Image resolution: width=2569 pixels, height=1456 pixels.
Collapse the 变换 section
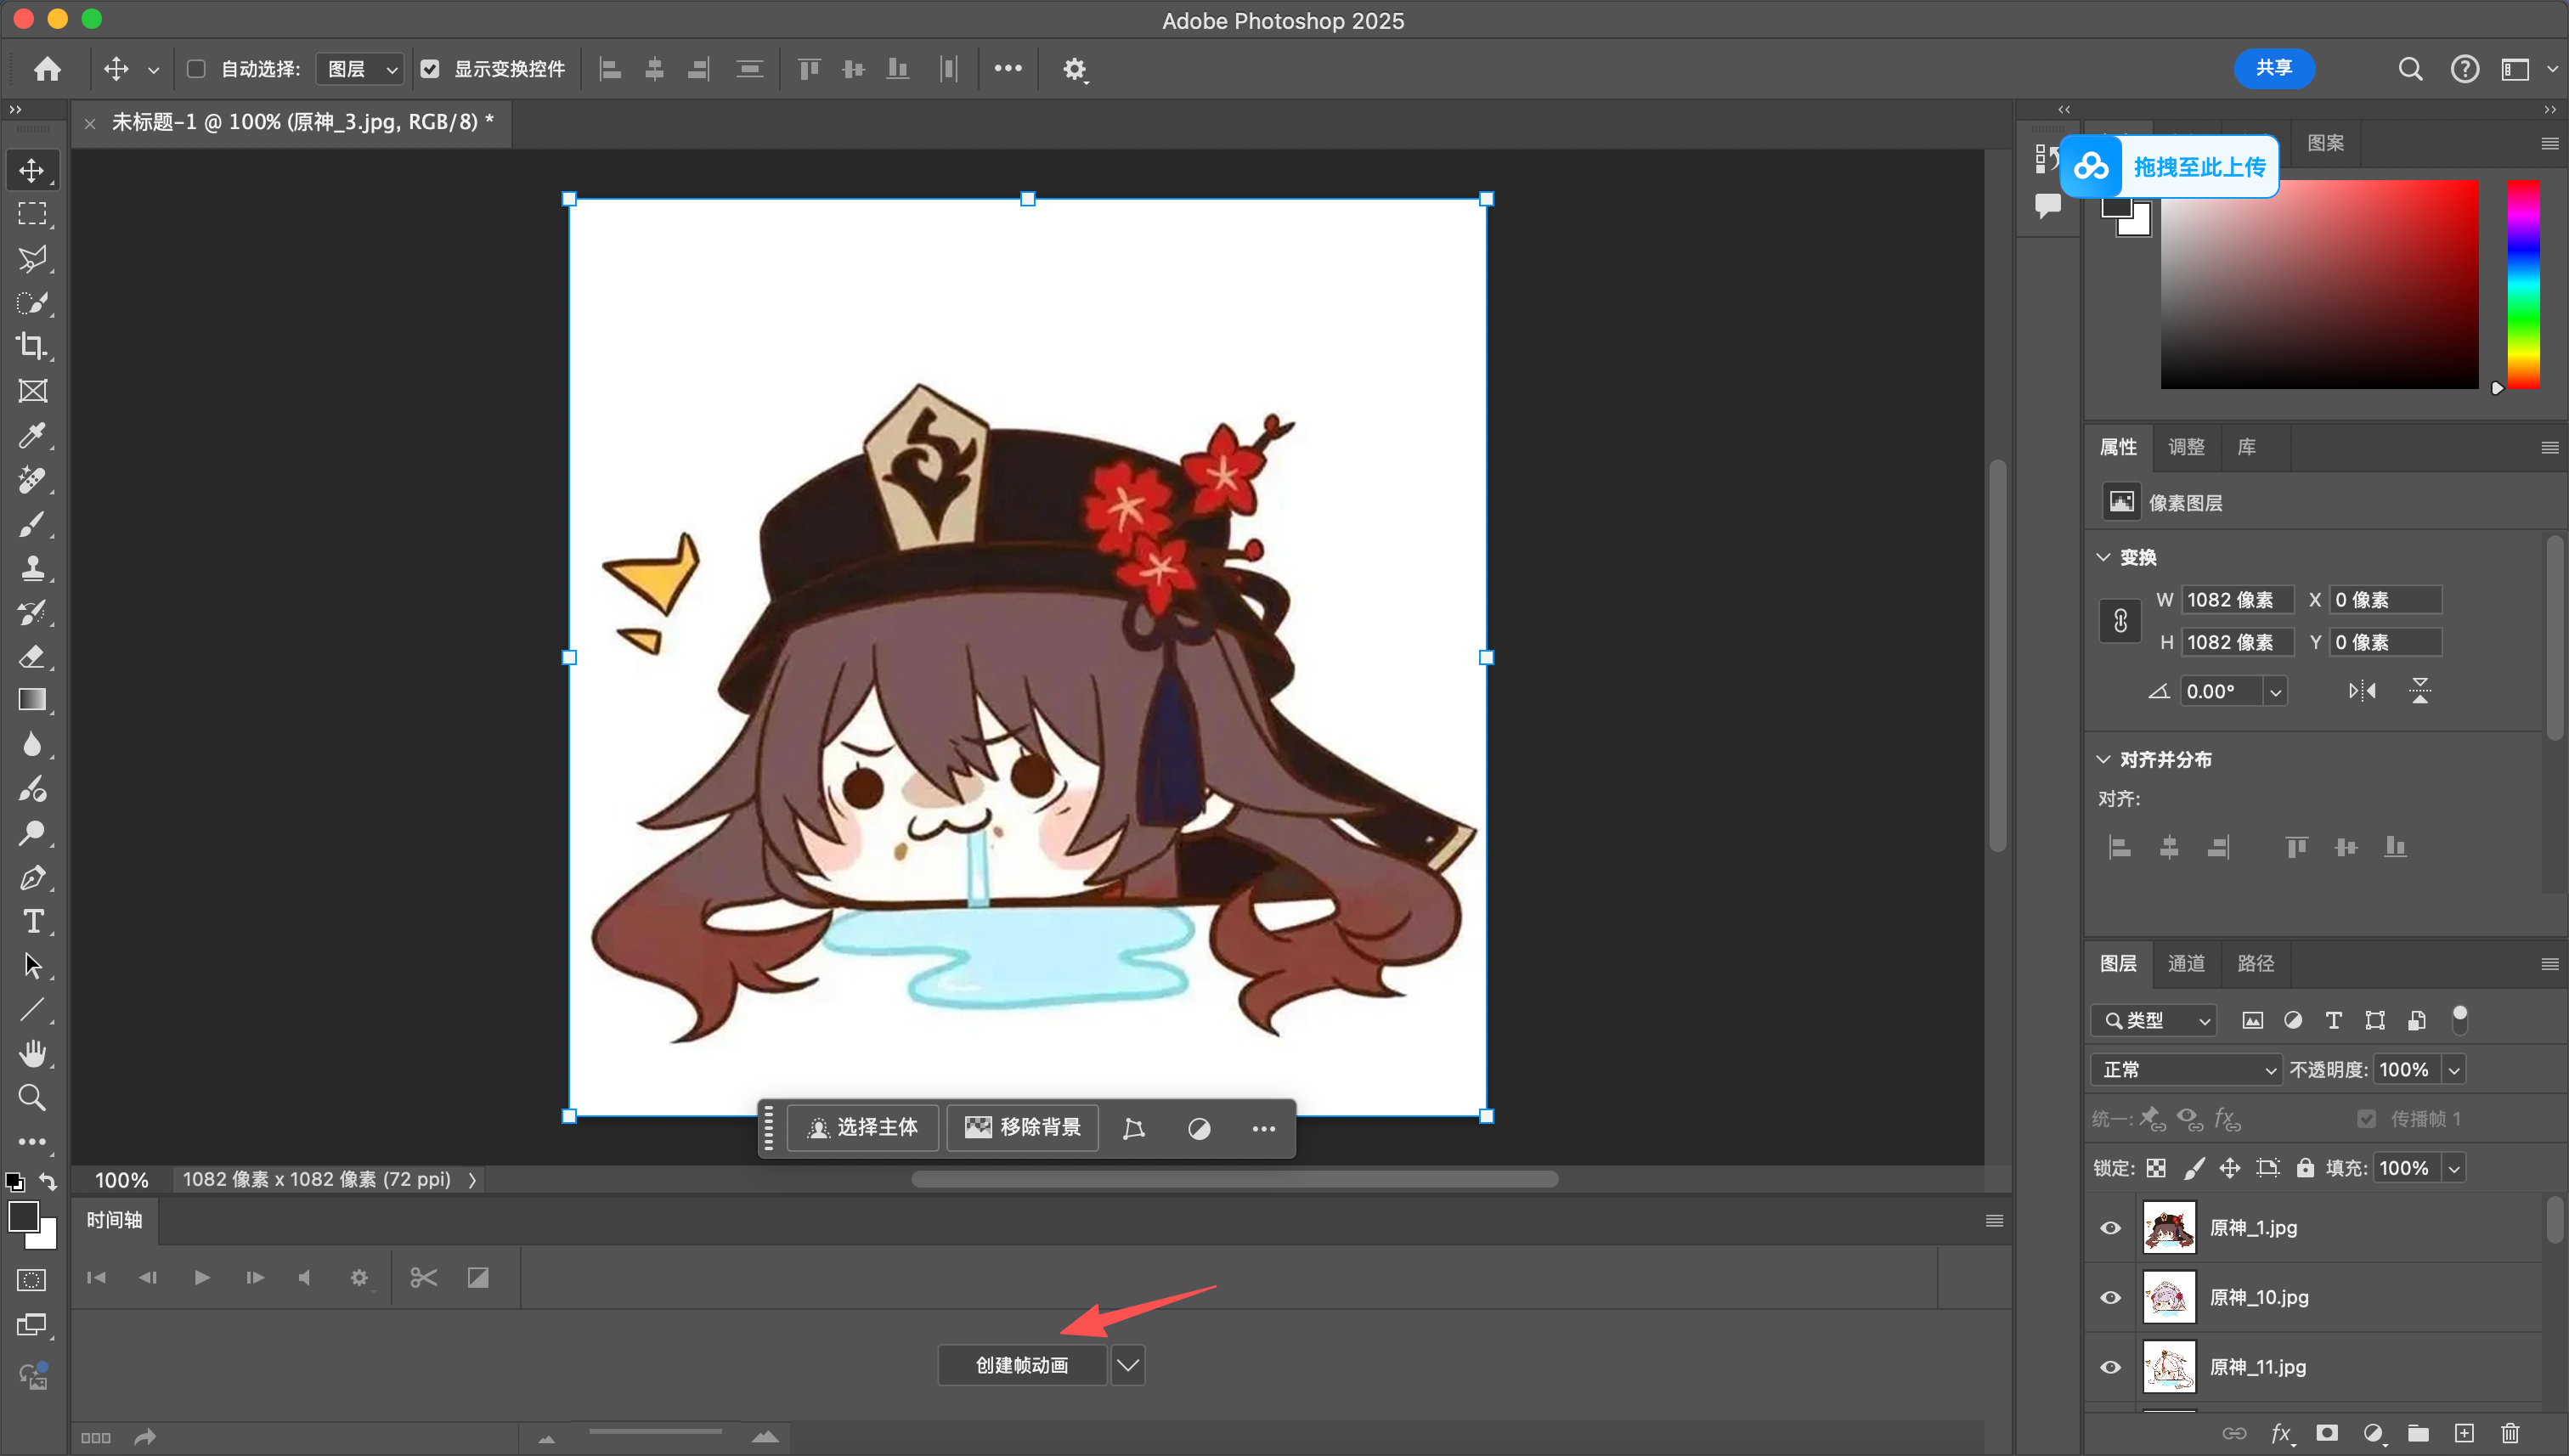pyautogui.click(x=2103, y=557)
